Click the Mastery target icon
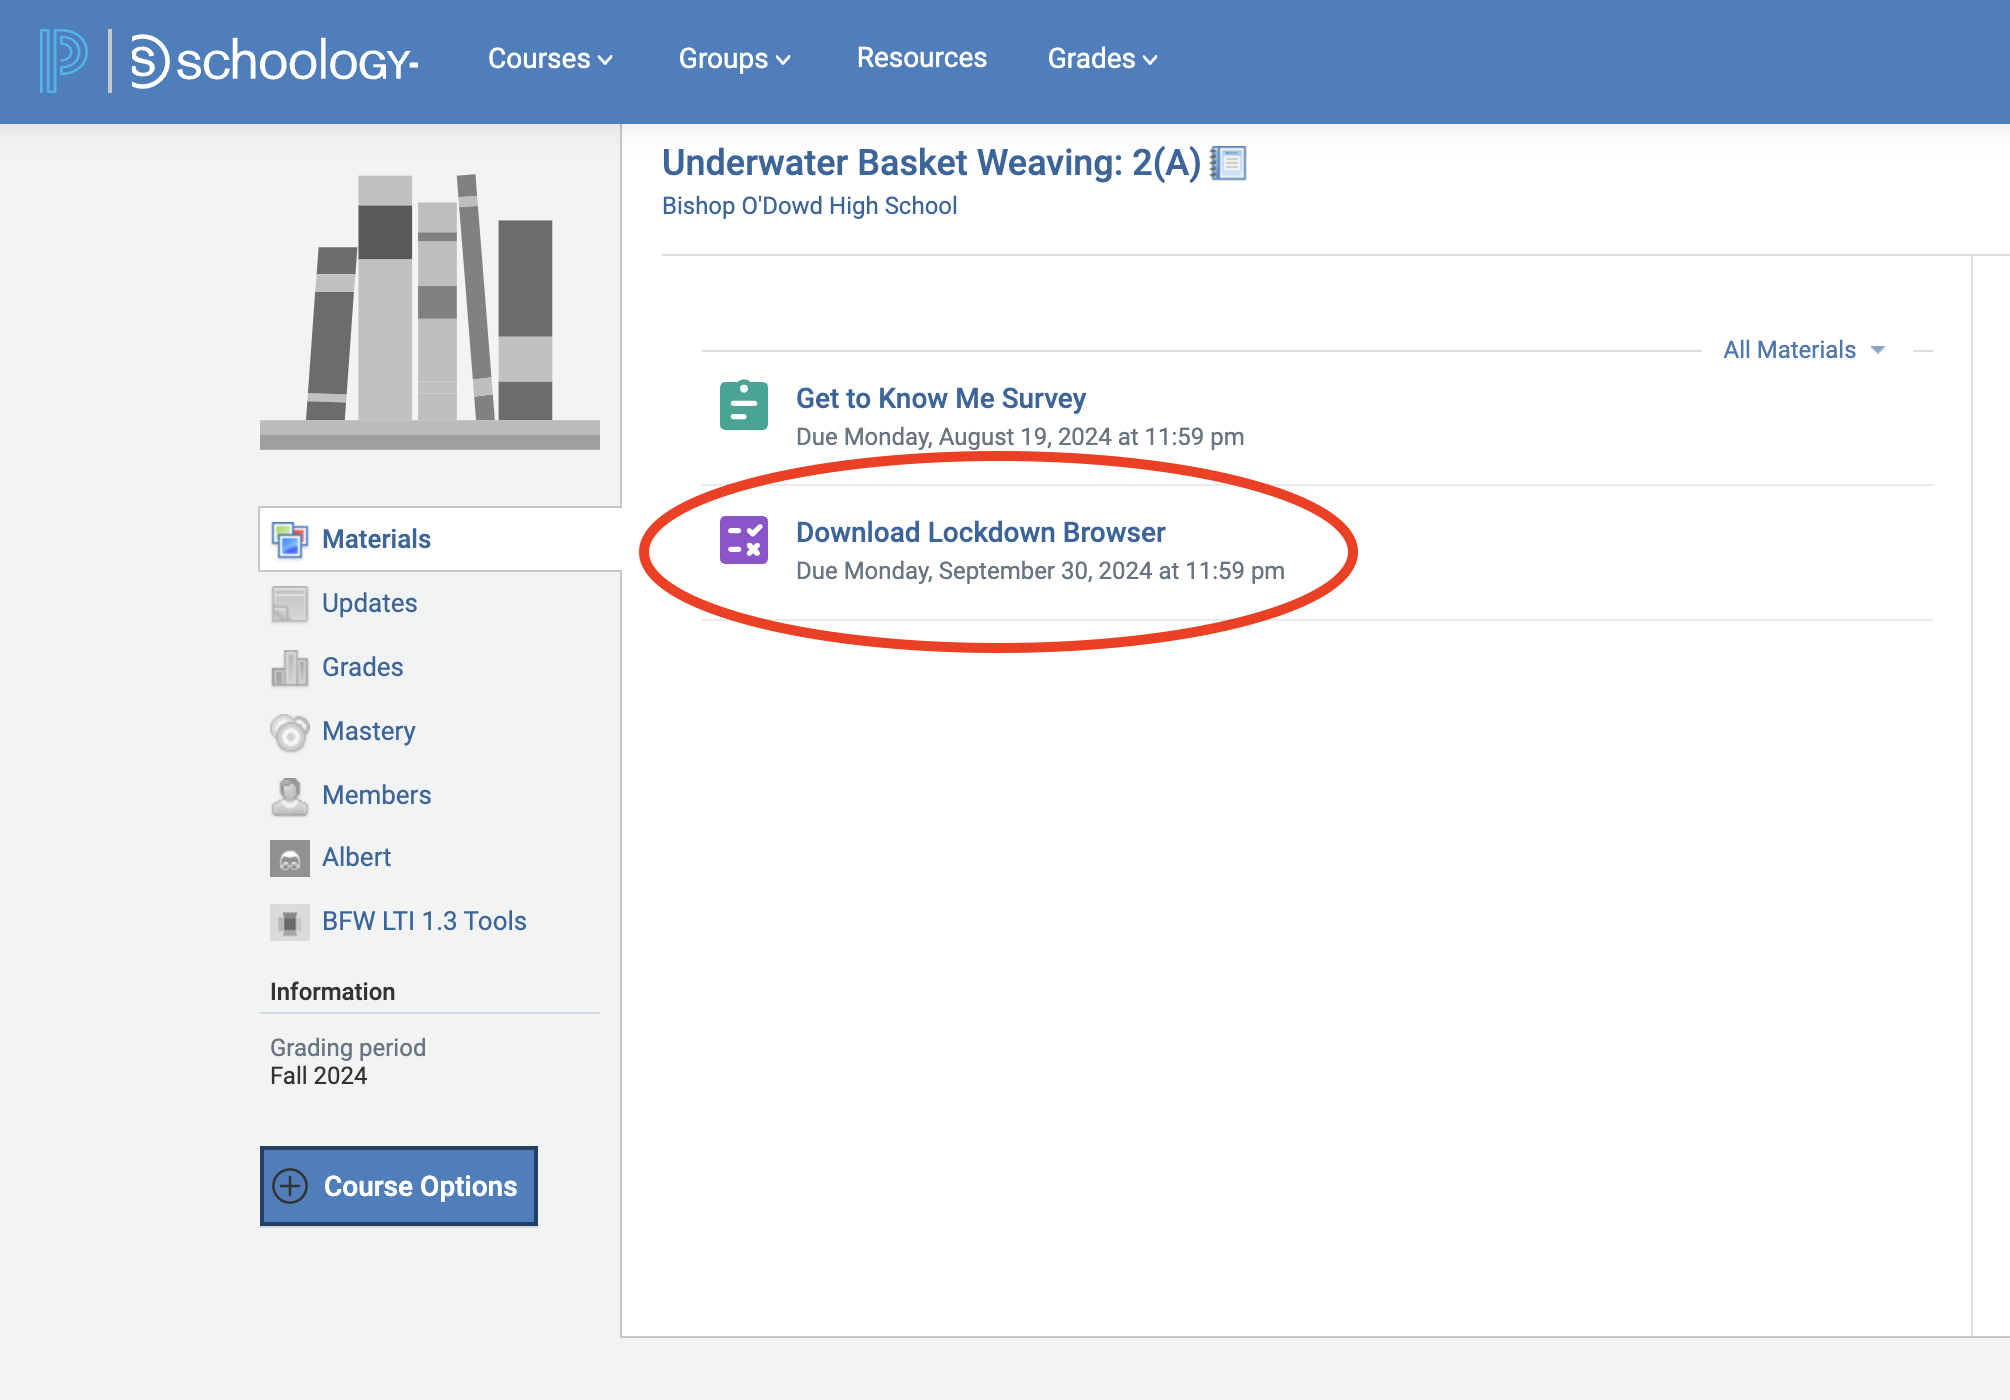The height and width of the screenshot is (1400, 2010). (x=289, y=732)
